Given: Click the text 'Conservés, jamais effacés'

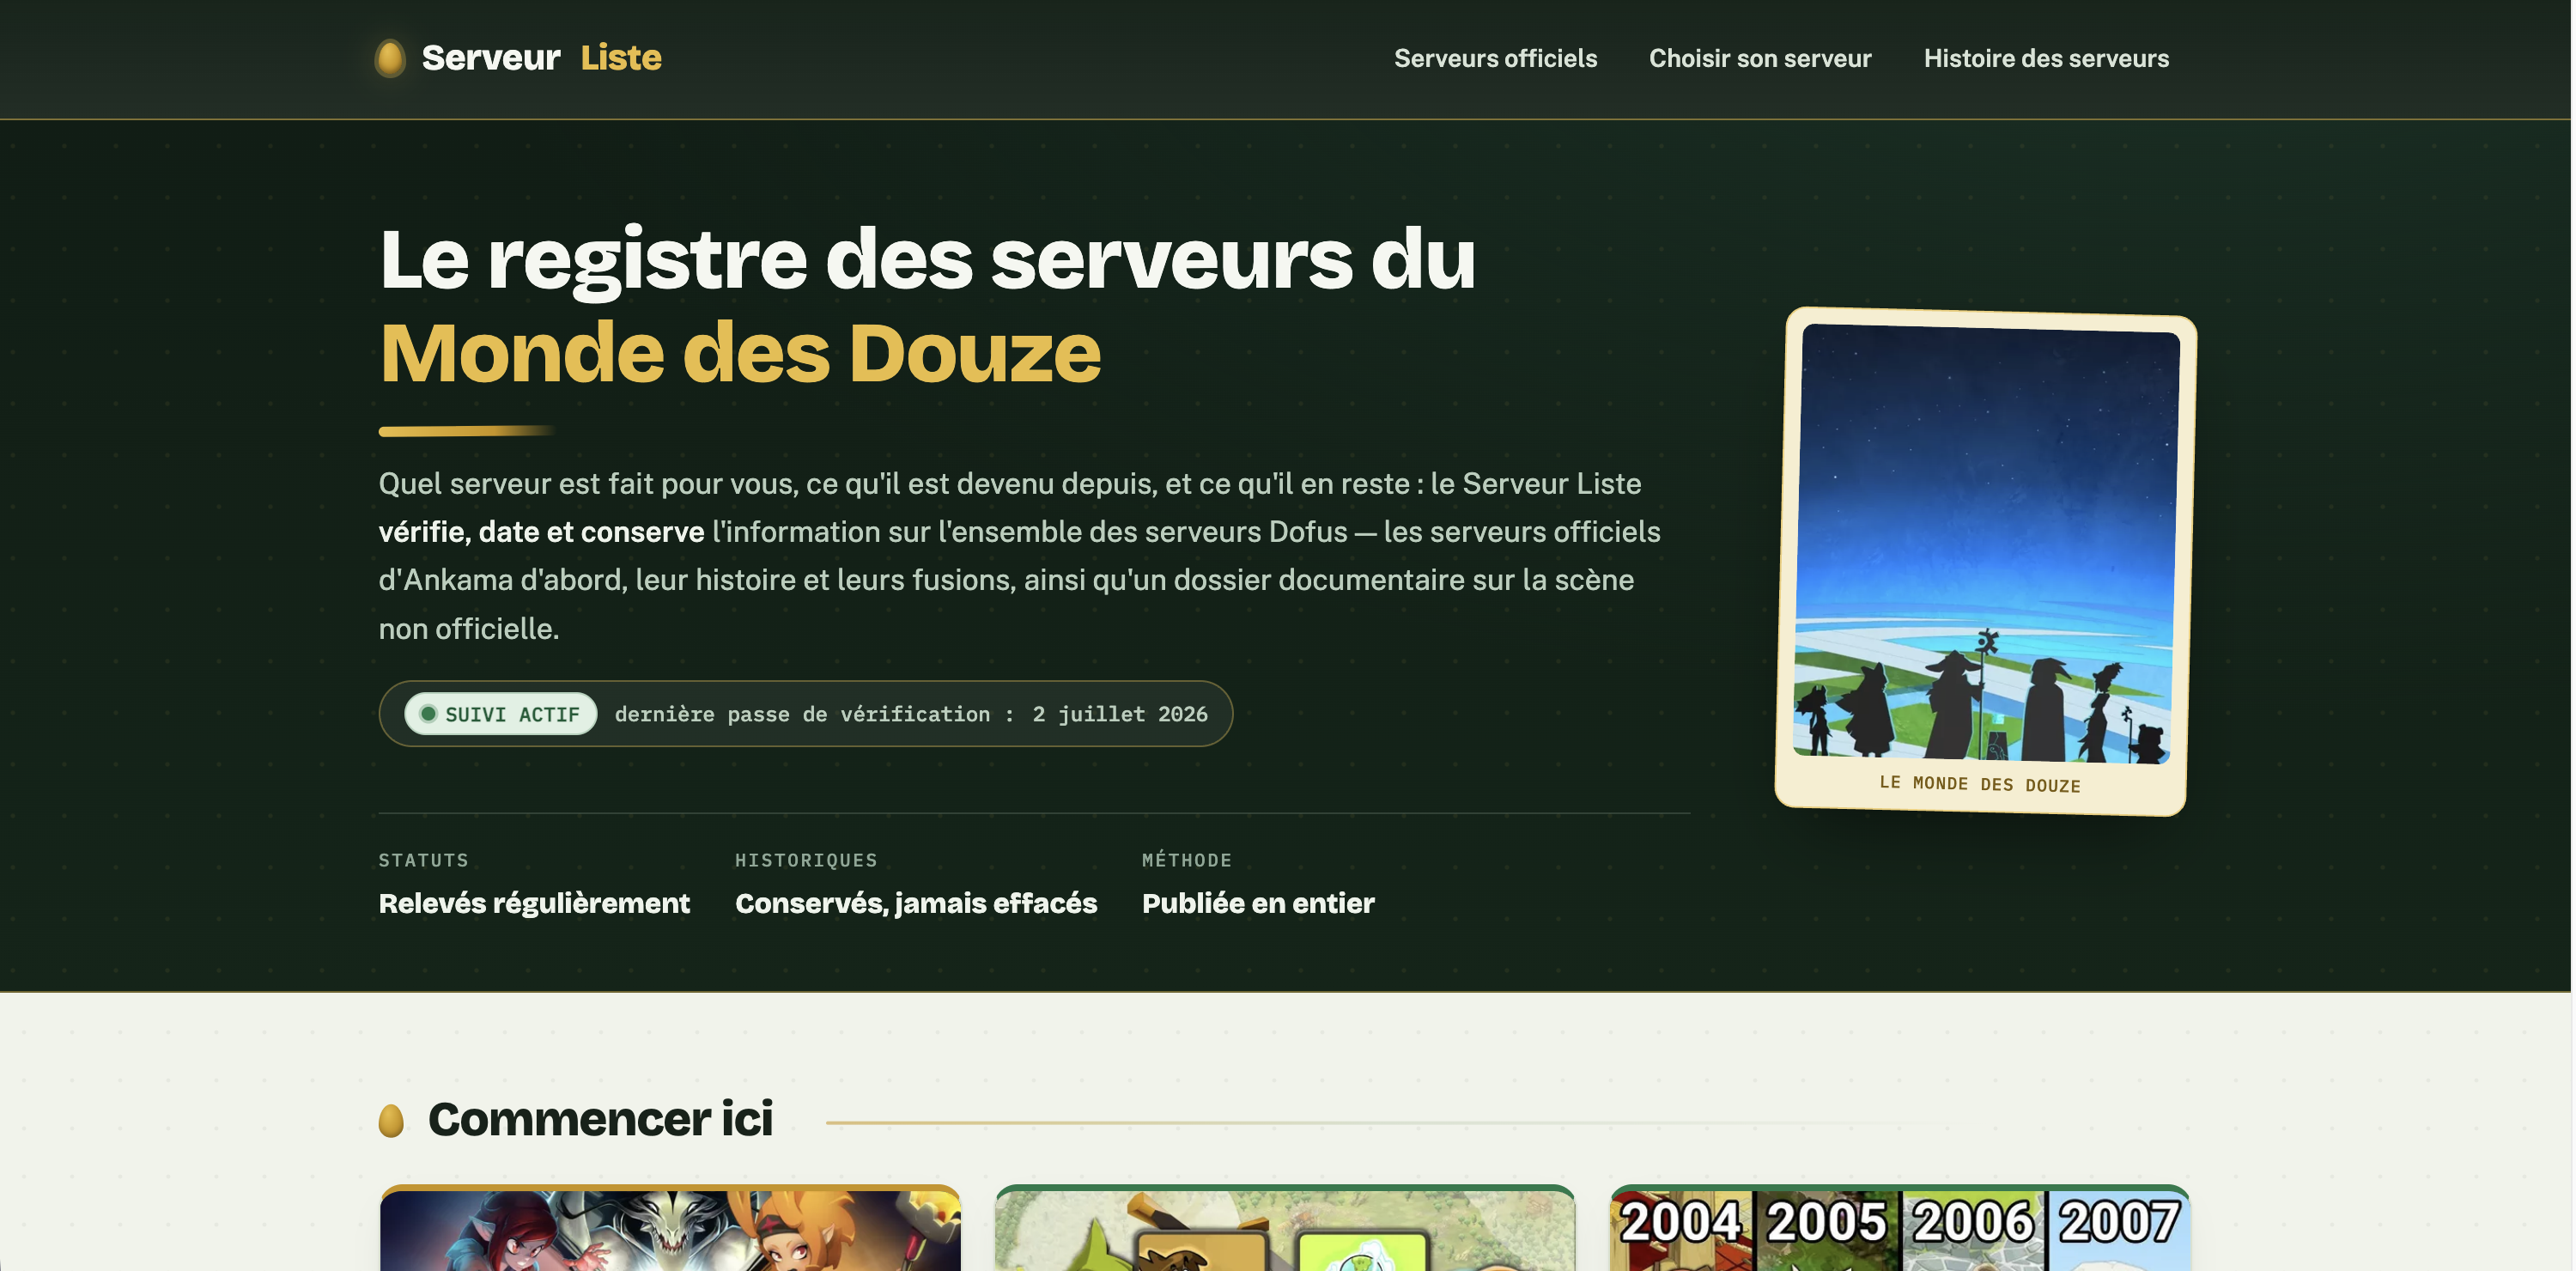Looking at the screenshot, I should (x=916, y=903).
